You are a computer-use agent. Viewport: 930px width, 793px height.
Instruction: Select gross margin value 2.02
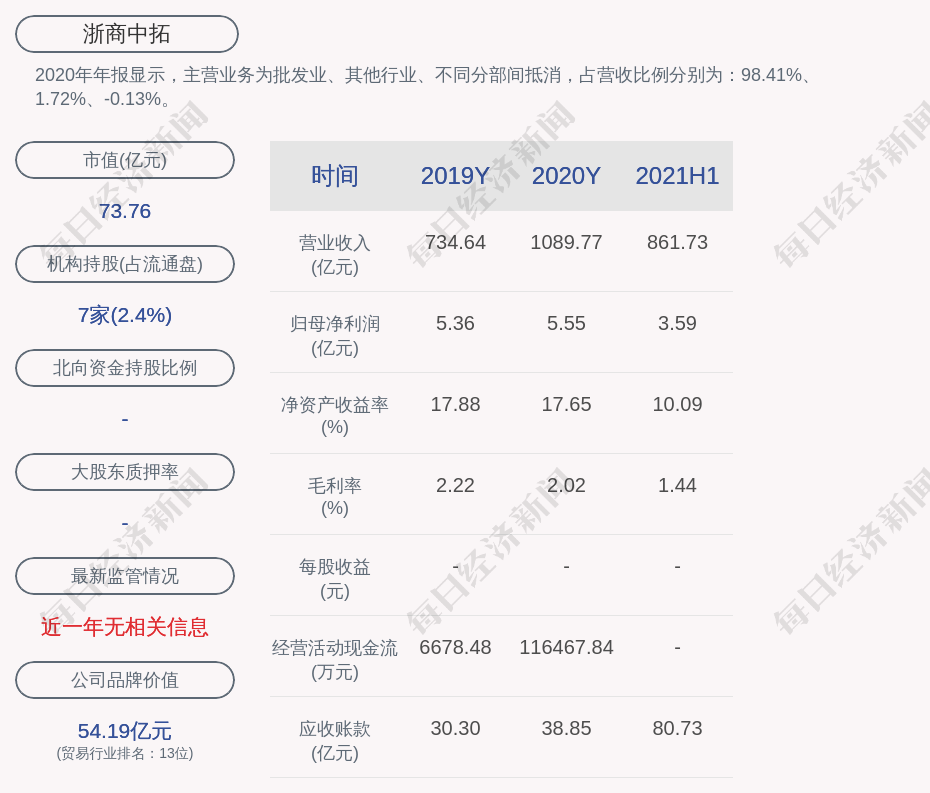tap(566, 485)
